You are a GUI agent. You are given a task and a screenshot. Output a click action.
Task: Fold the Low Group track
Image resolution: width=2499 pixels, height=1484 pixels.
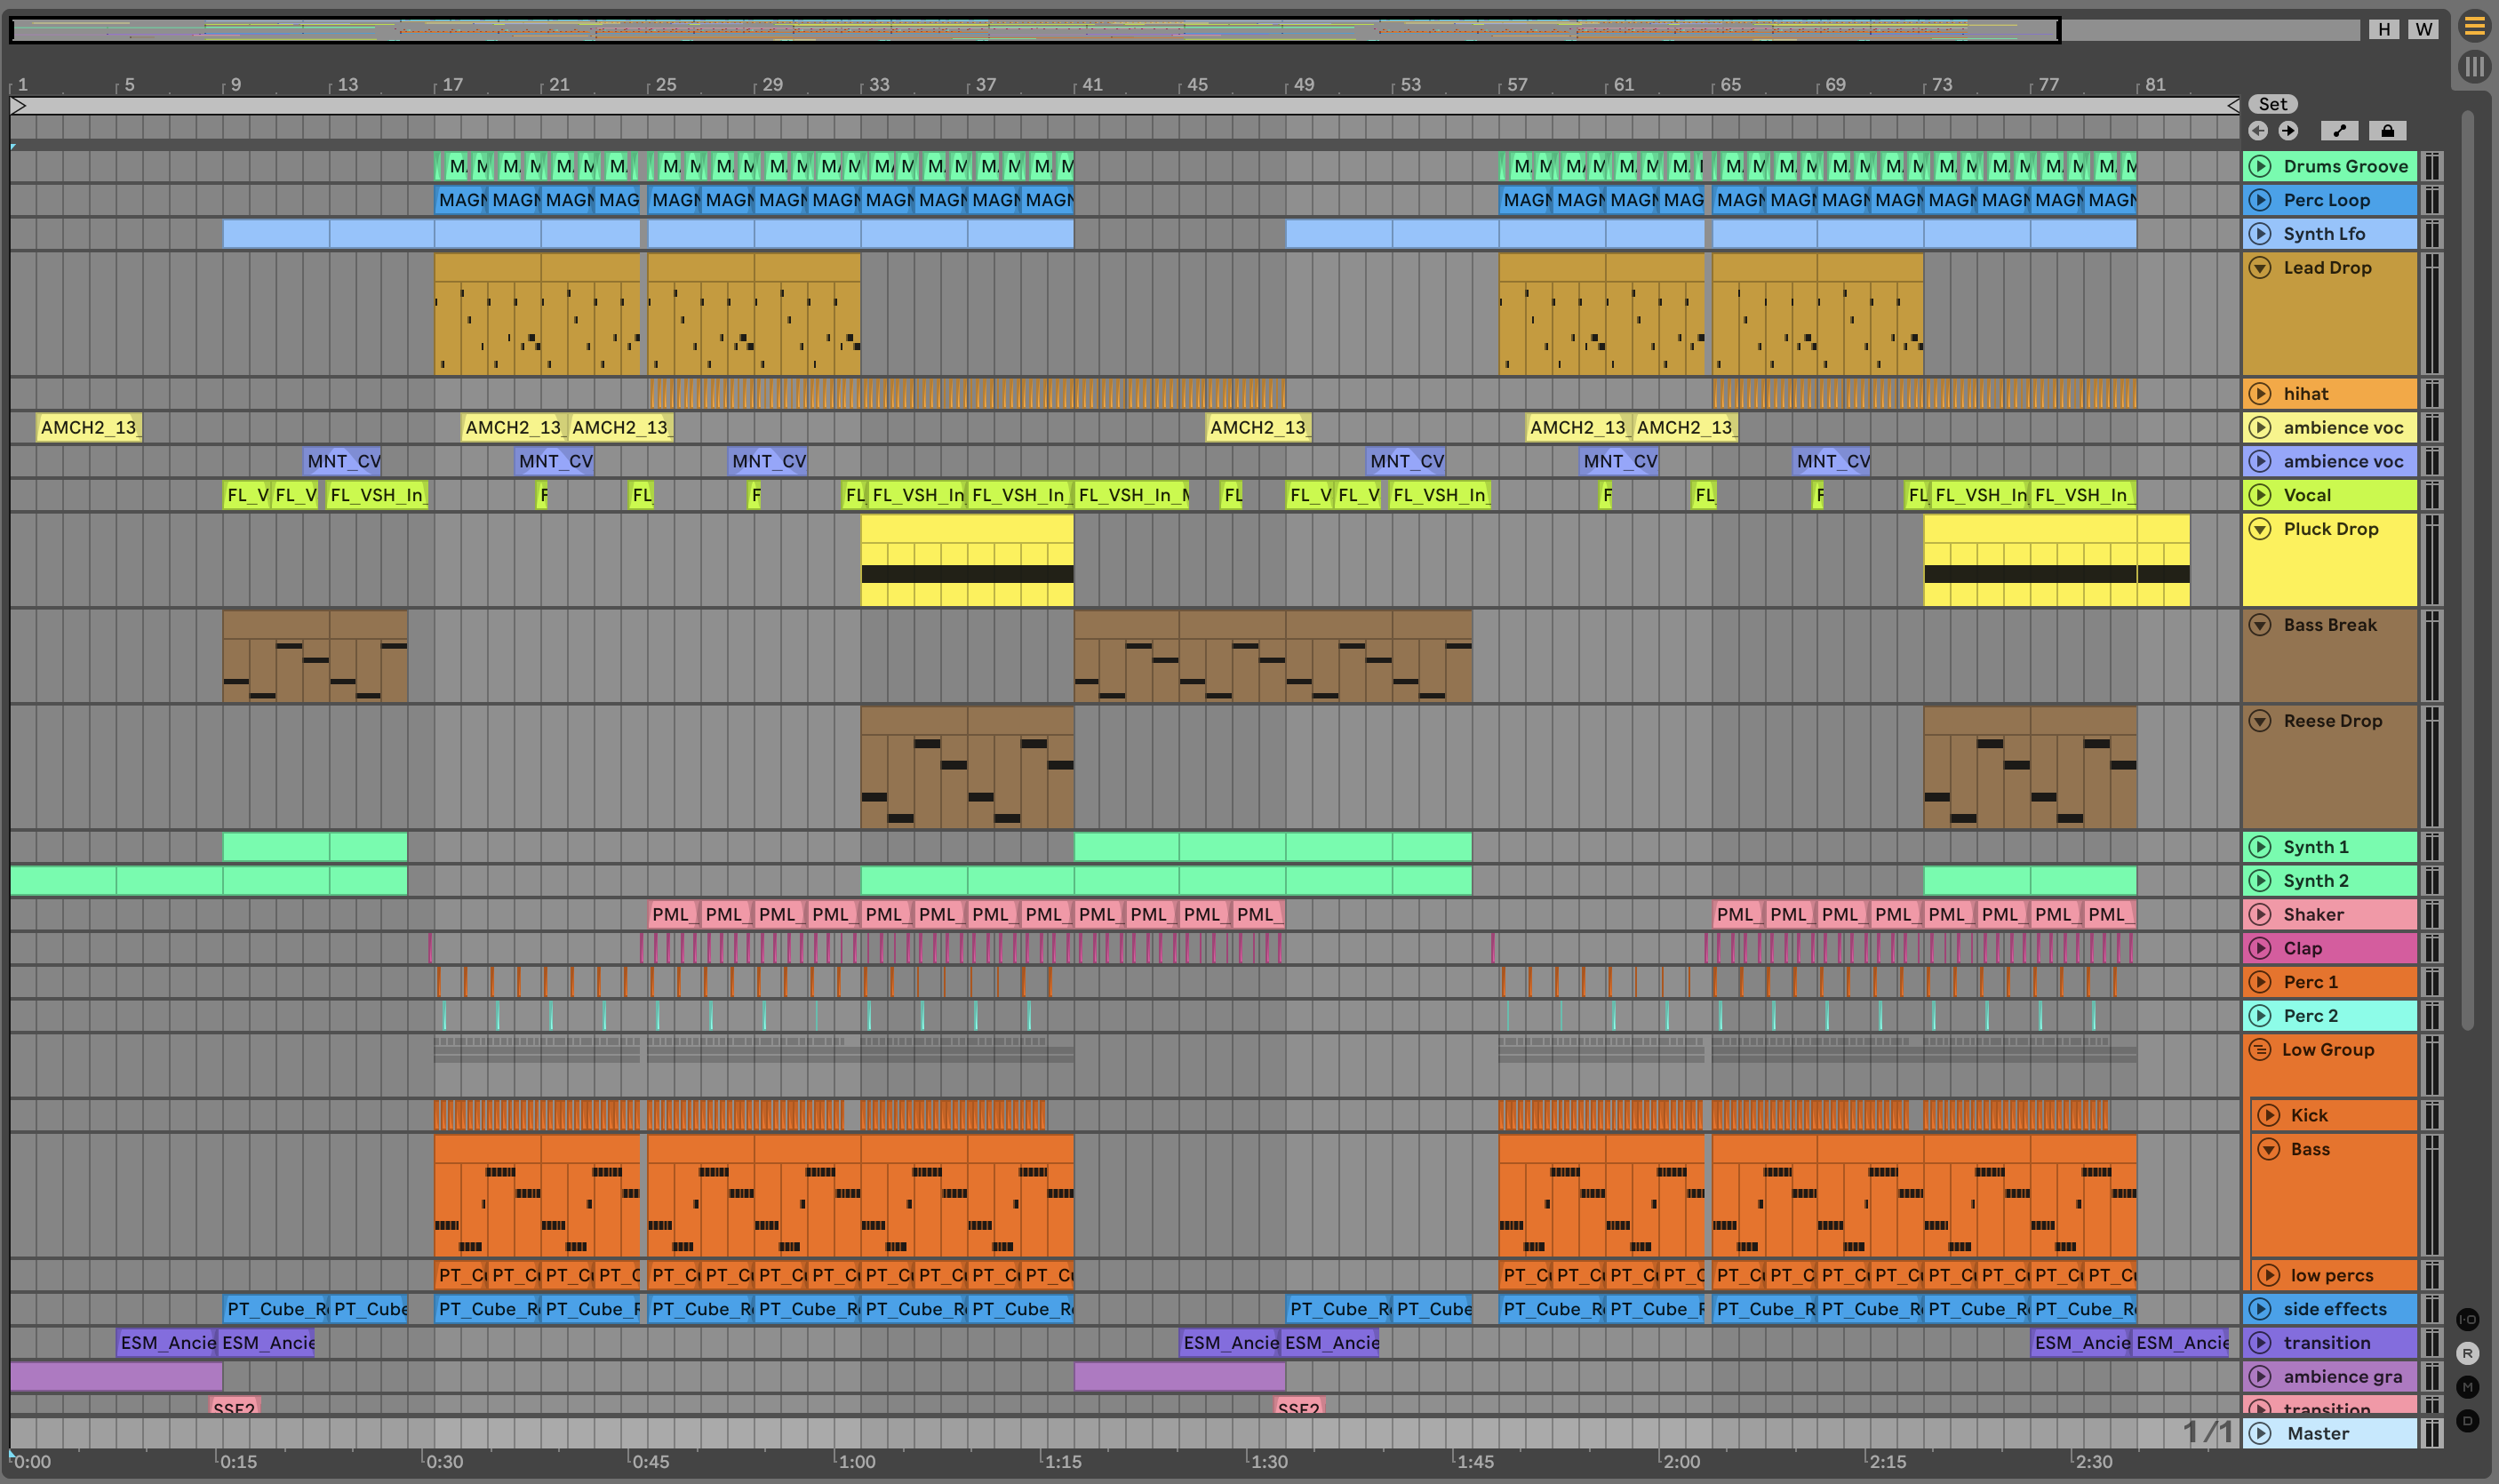(x=2259, y=1049)
